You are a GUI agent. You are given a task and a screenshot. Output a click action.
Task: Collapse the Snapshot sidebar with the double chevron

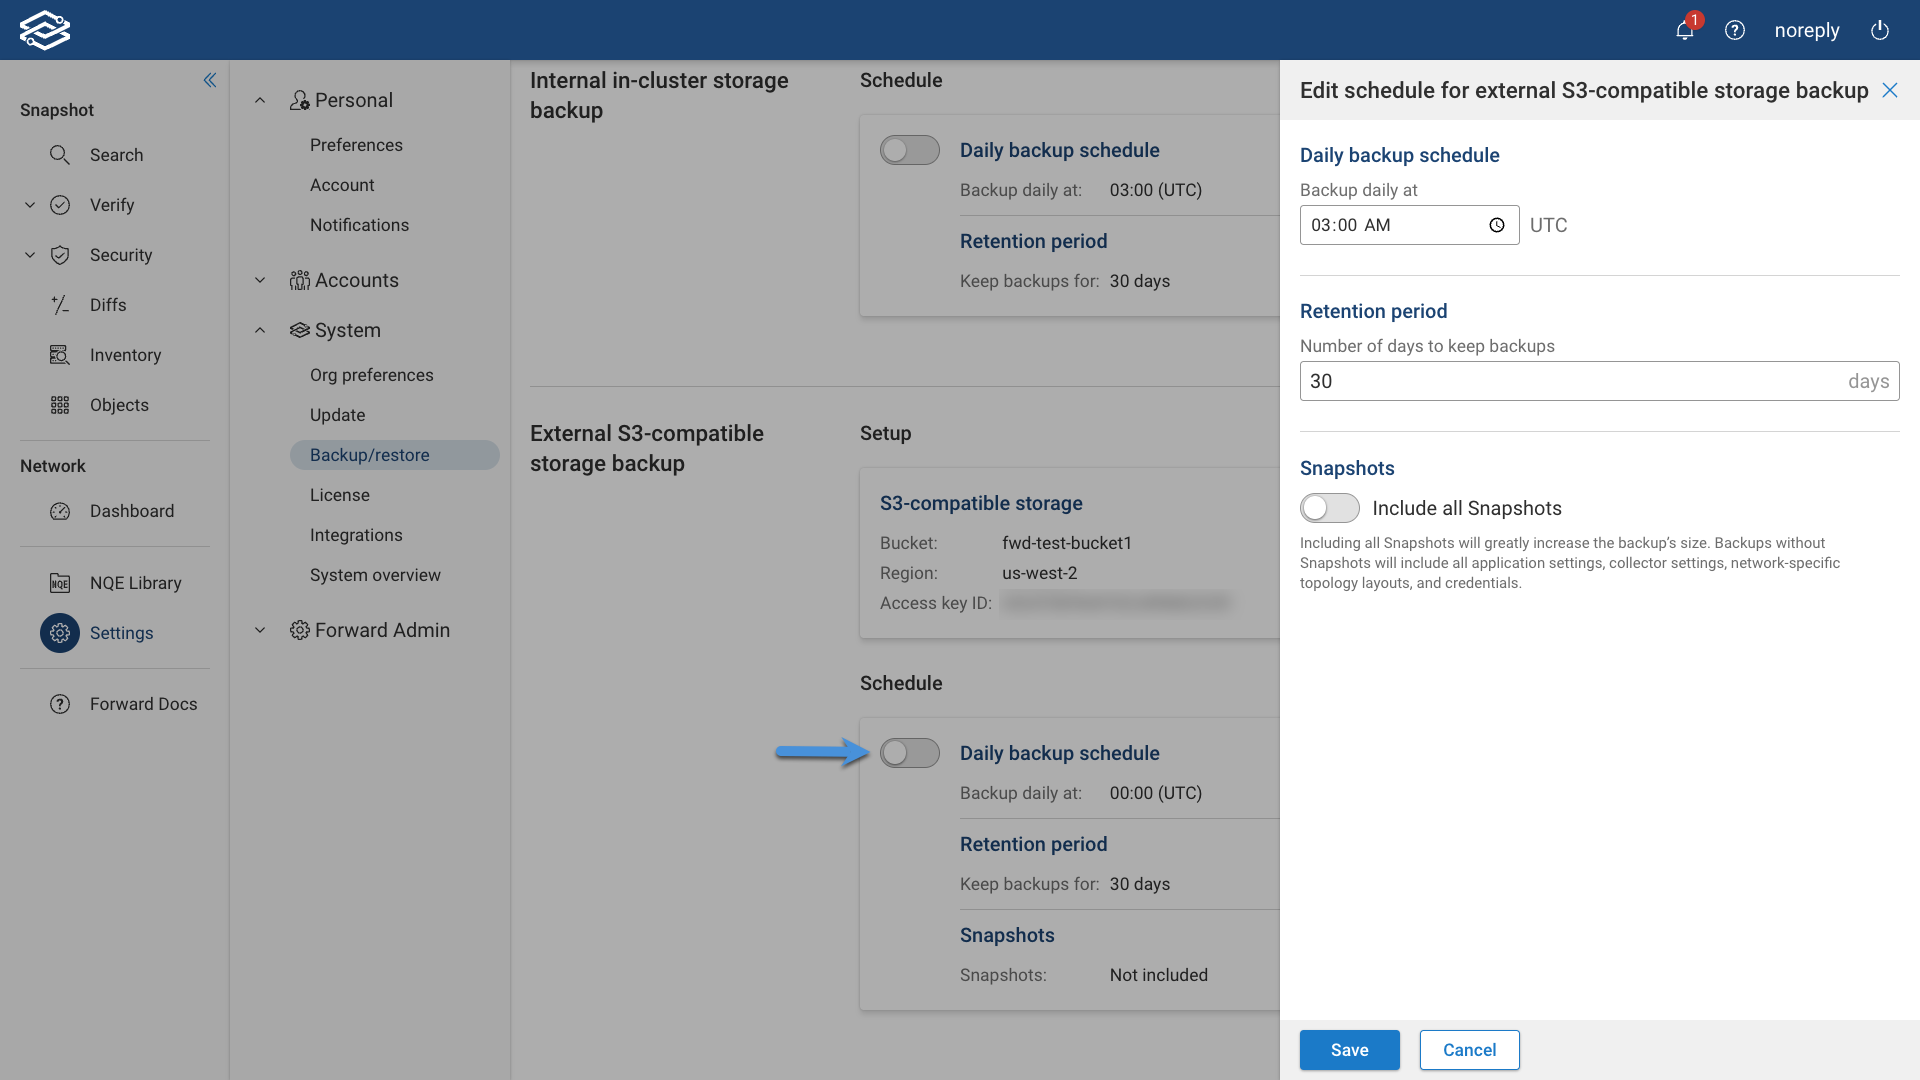pos(210,80)
